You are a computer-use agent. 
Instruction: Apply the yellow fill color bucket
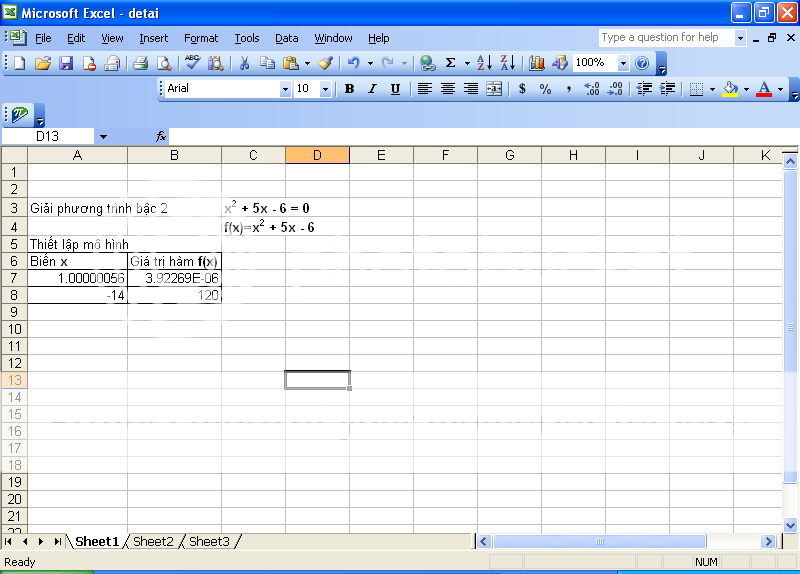pyautogui.click(x=728, y=89)
